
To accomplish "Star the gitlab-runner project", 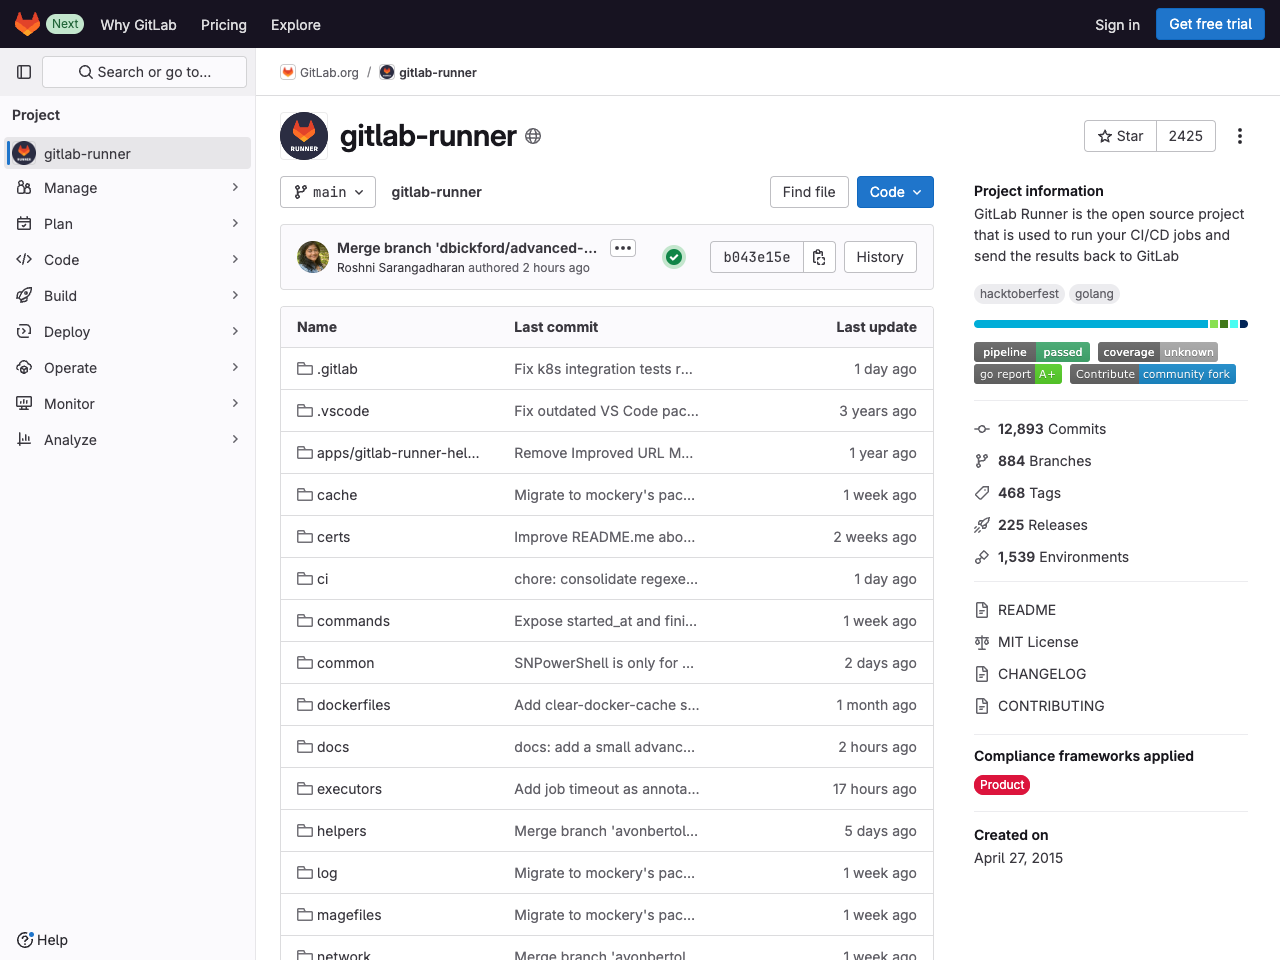I will point(1120,136).
